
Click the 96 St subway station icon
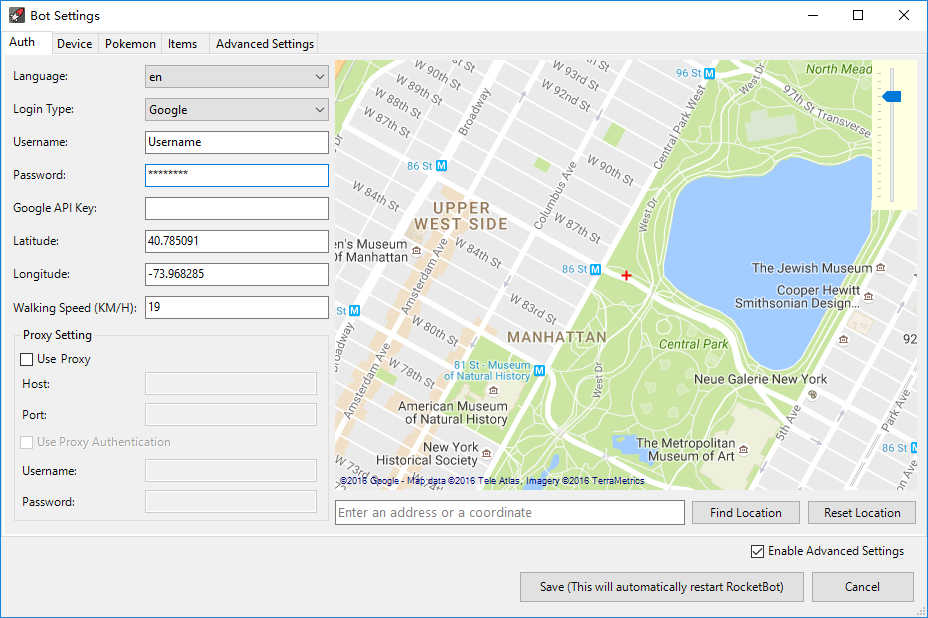709,73
